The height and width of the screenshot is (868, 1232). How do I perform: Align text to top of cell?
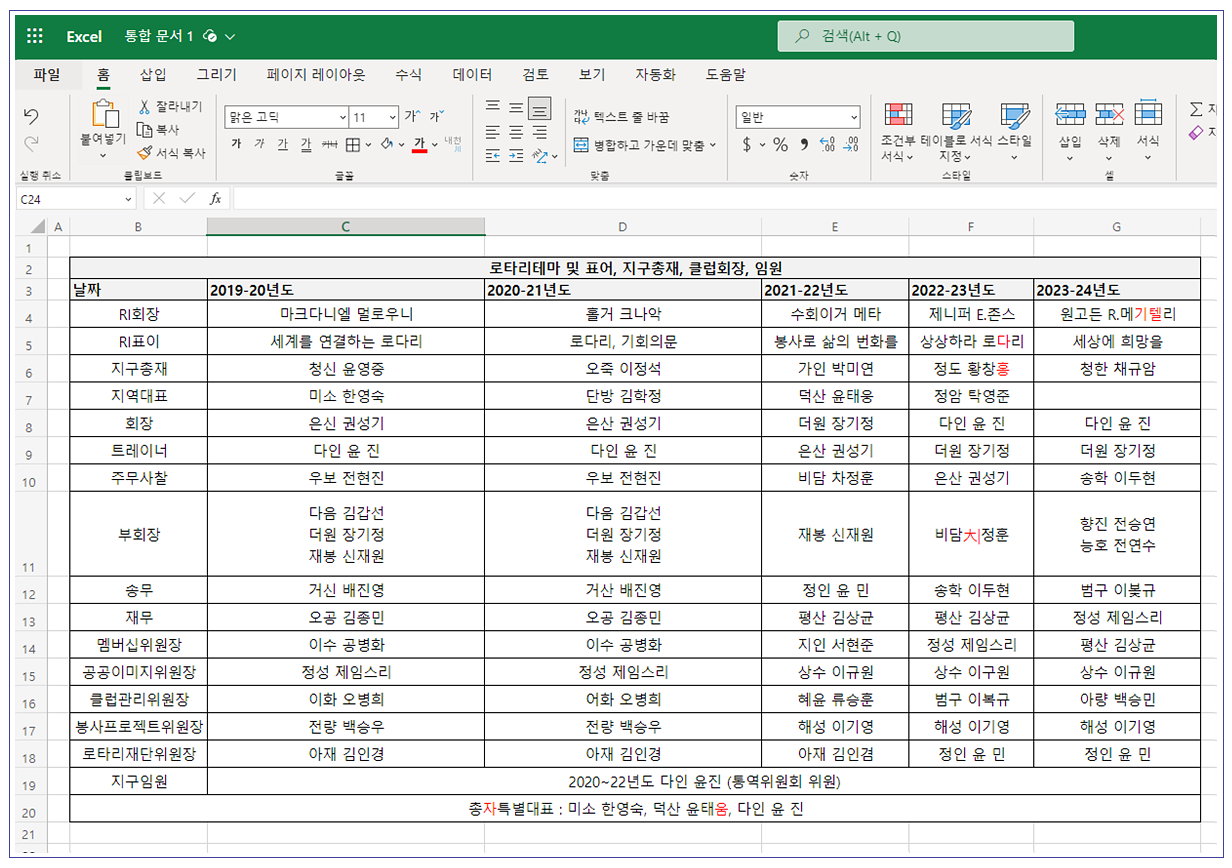[492, 107]
